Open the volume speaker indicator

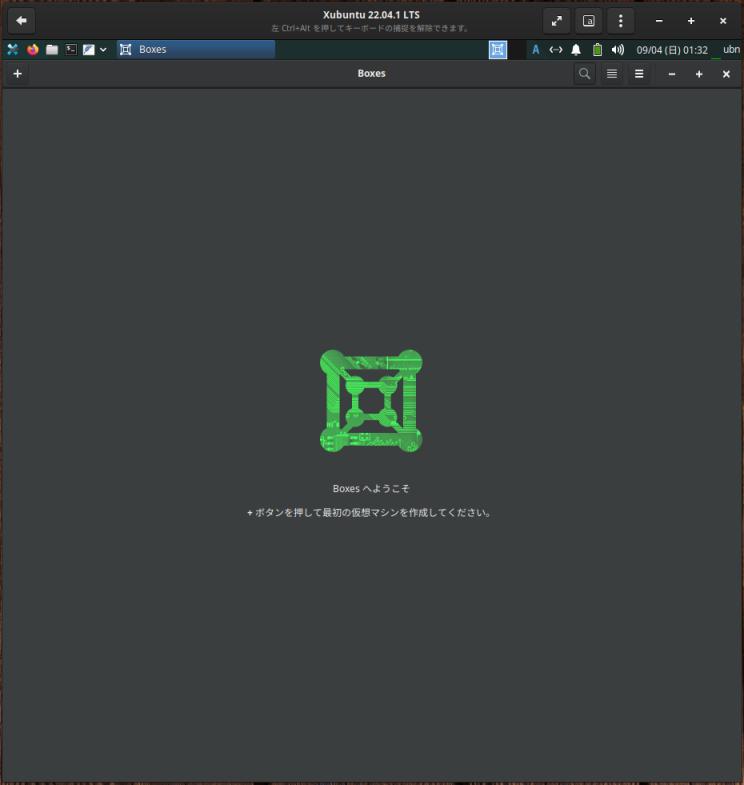(618, 50)
